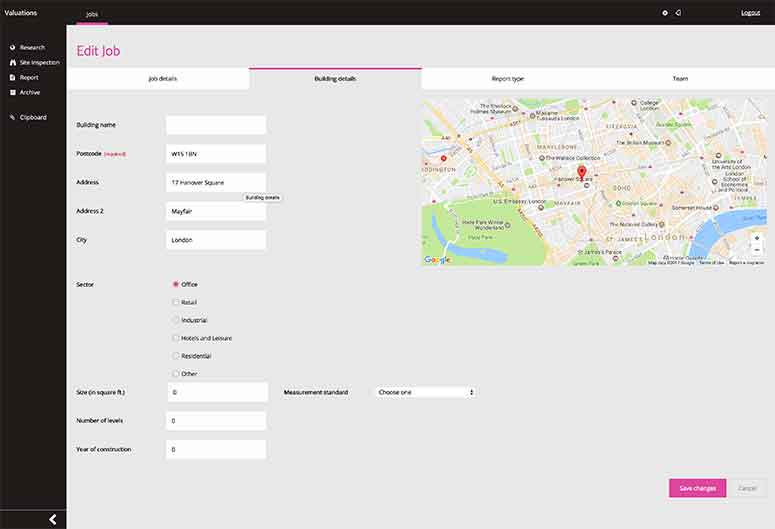Viewport: 775px width, 529px height.
Task: Click the Address 2 field containing Mayfair
Action: tap(216, 211)
